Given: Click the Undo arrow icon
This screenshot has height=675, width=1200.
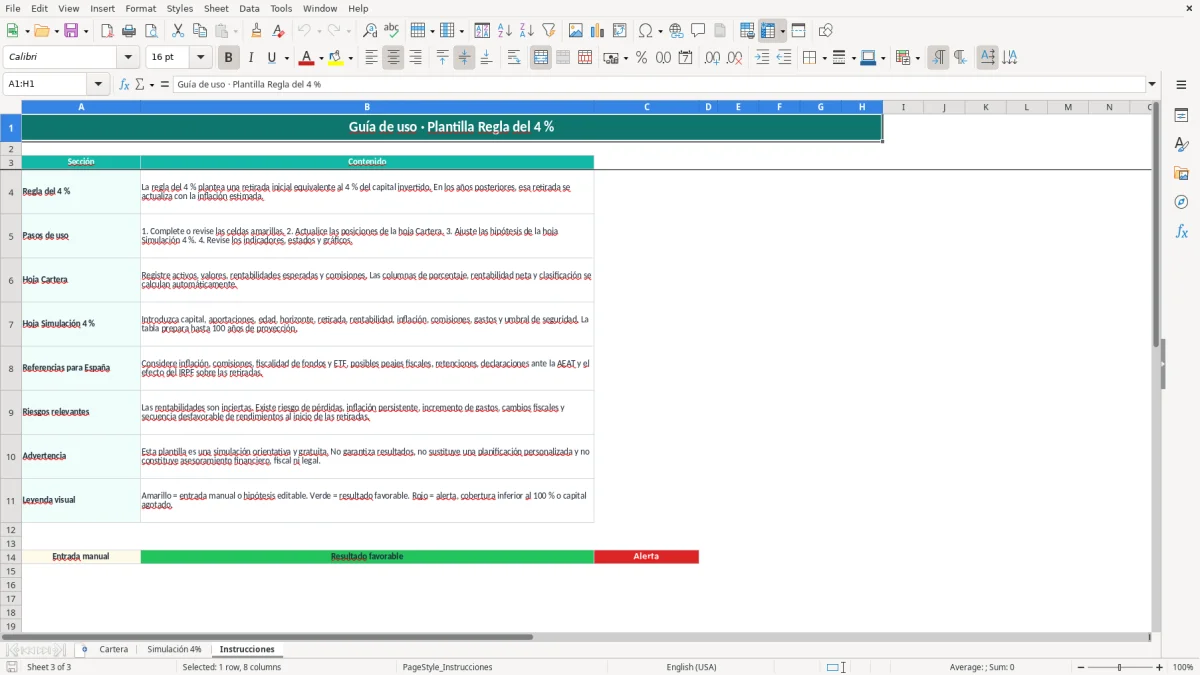Looking at the screenshot, I should [x=303, y=31].
